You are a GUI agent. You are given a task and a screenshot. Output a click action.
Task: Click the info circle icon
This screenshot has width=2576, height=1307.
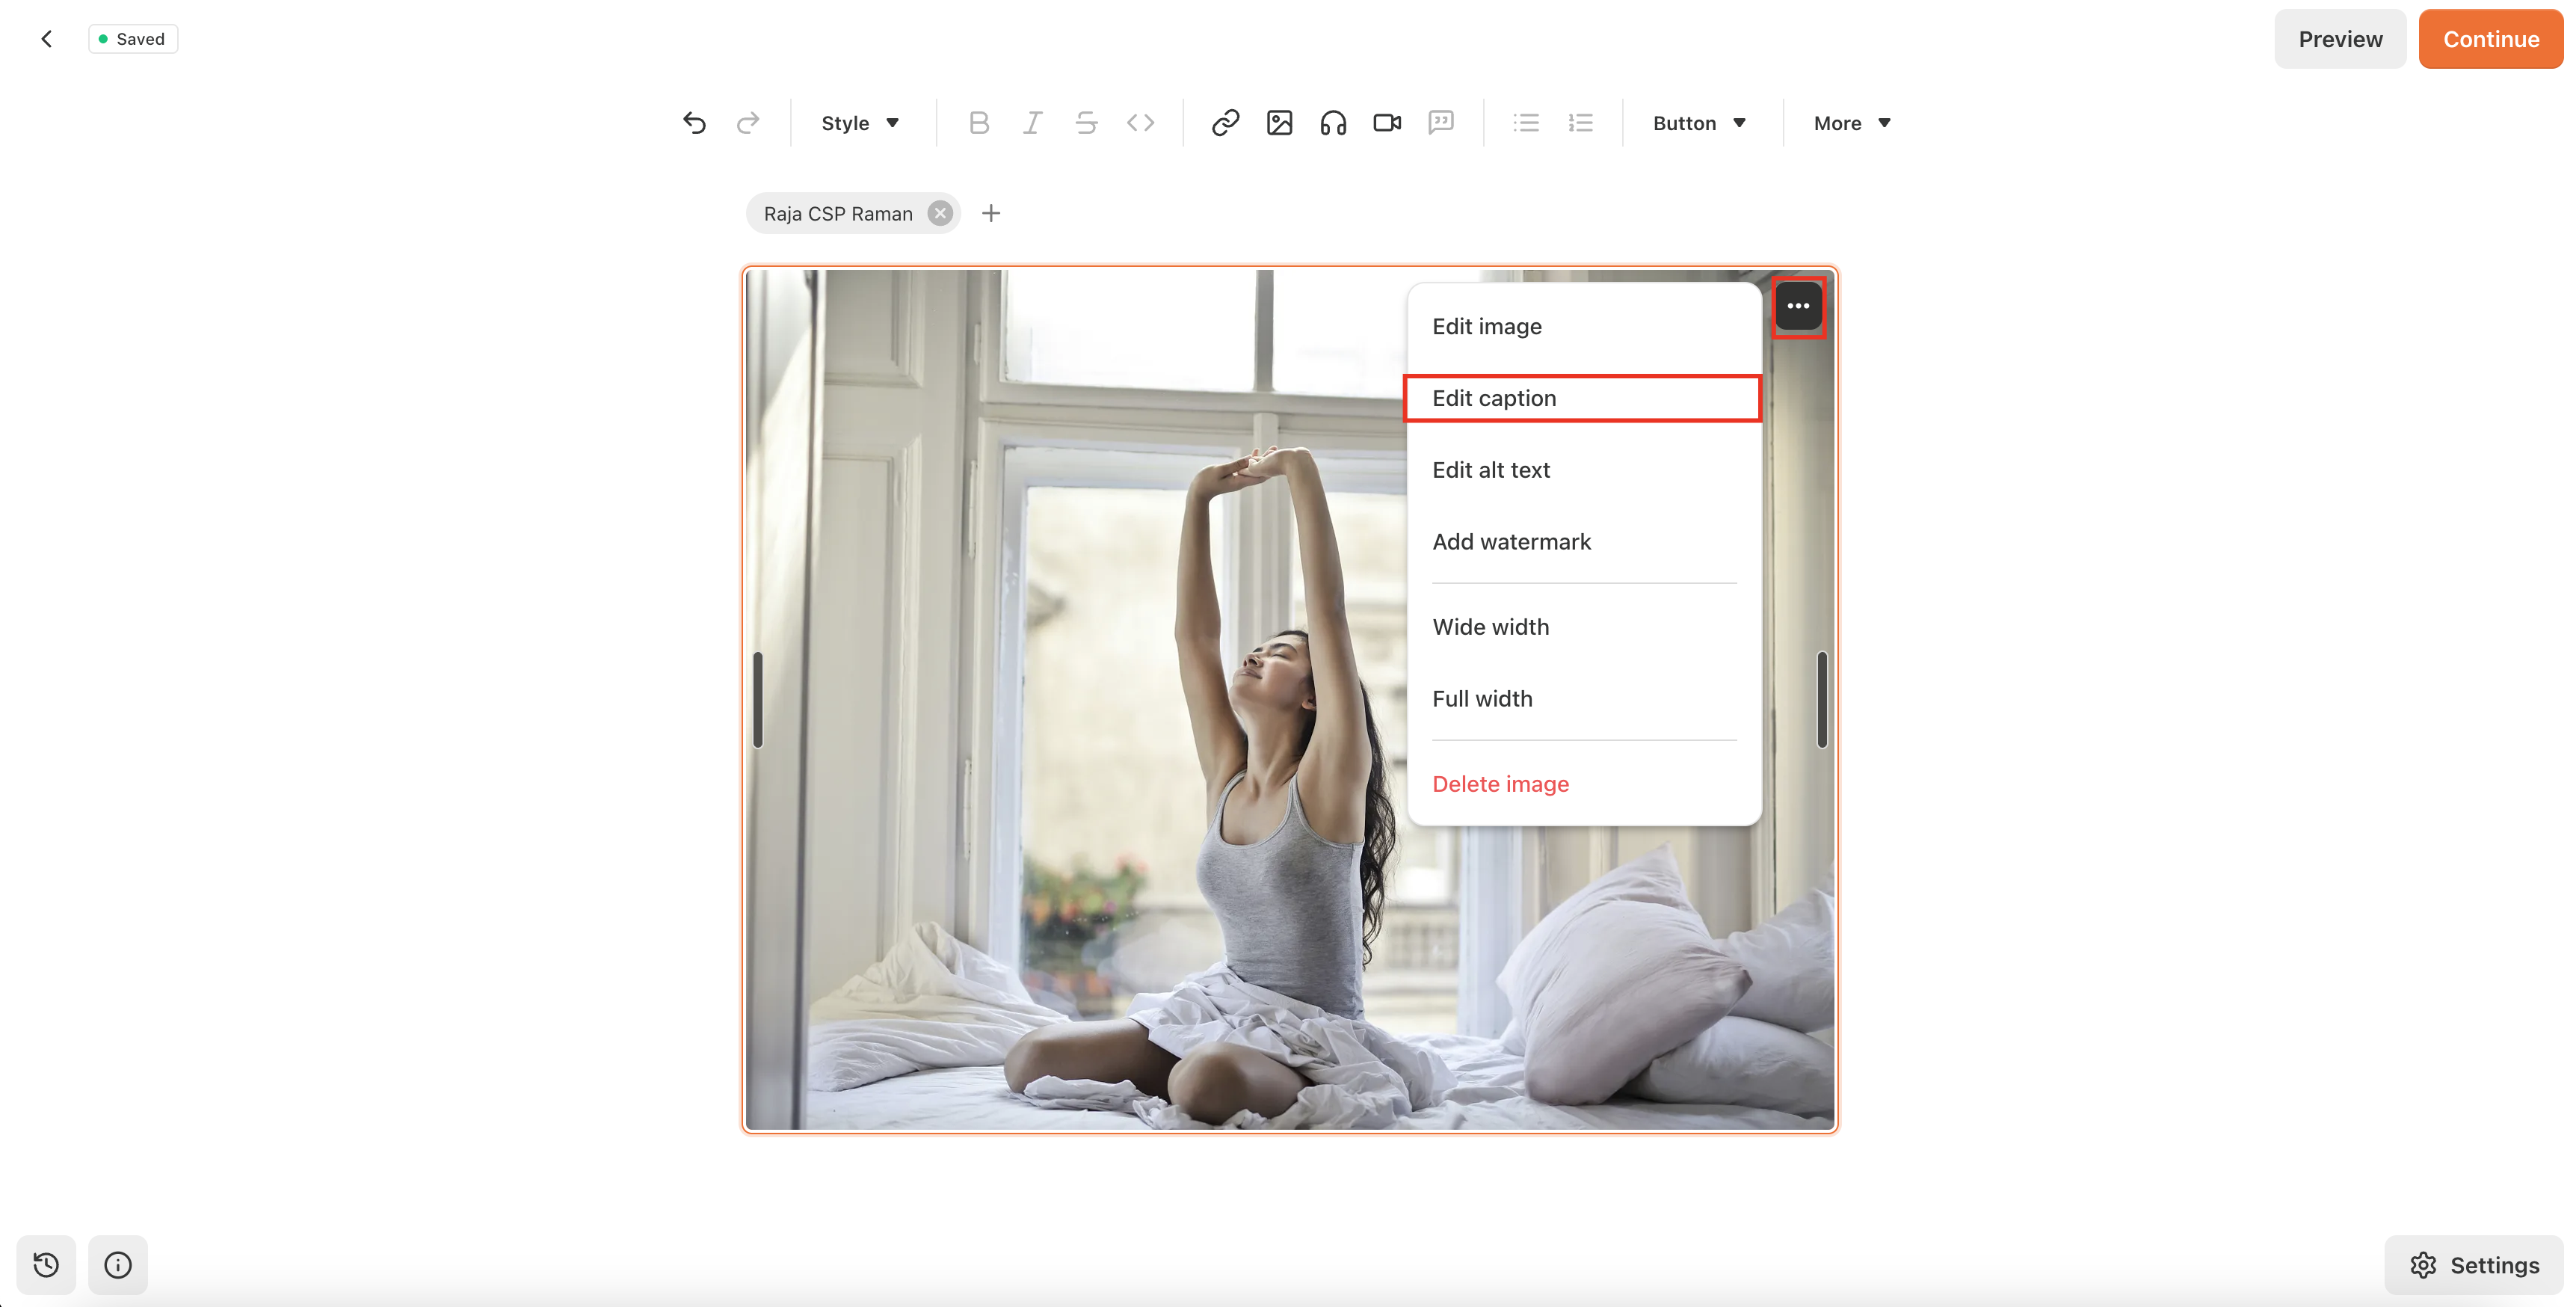point(118,1265)
